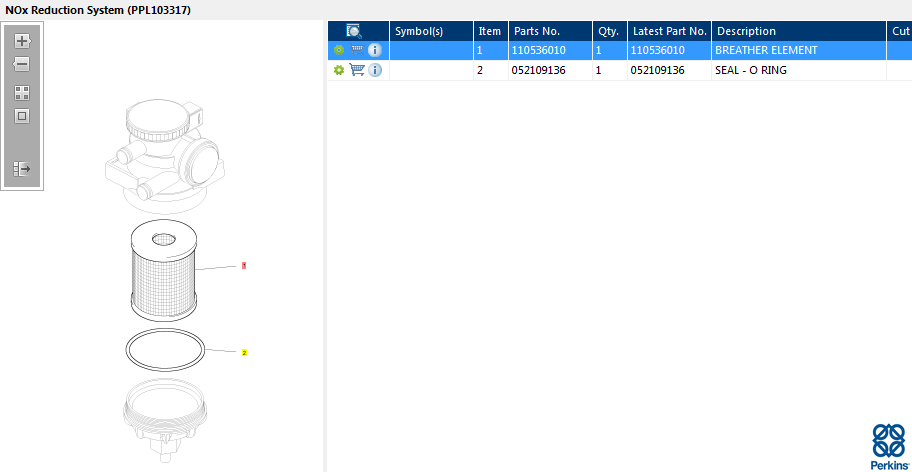912x472 pixels.
Task: Open info for SEAL - O RING row
Action: point(375,70)
